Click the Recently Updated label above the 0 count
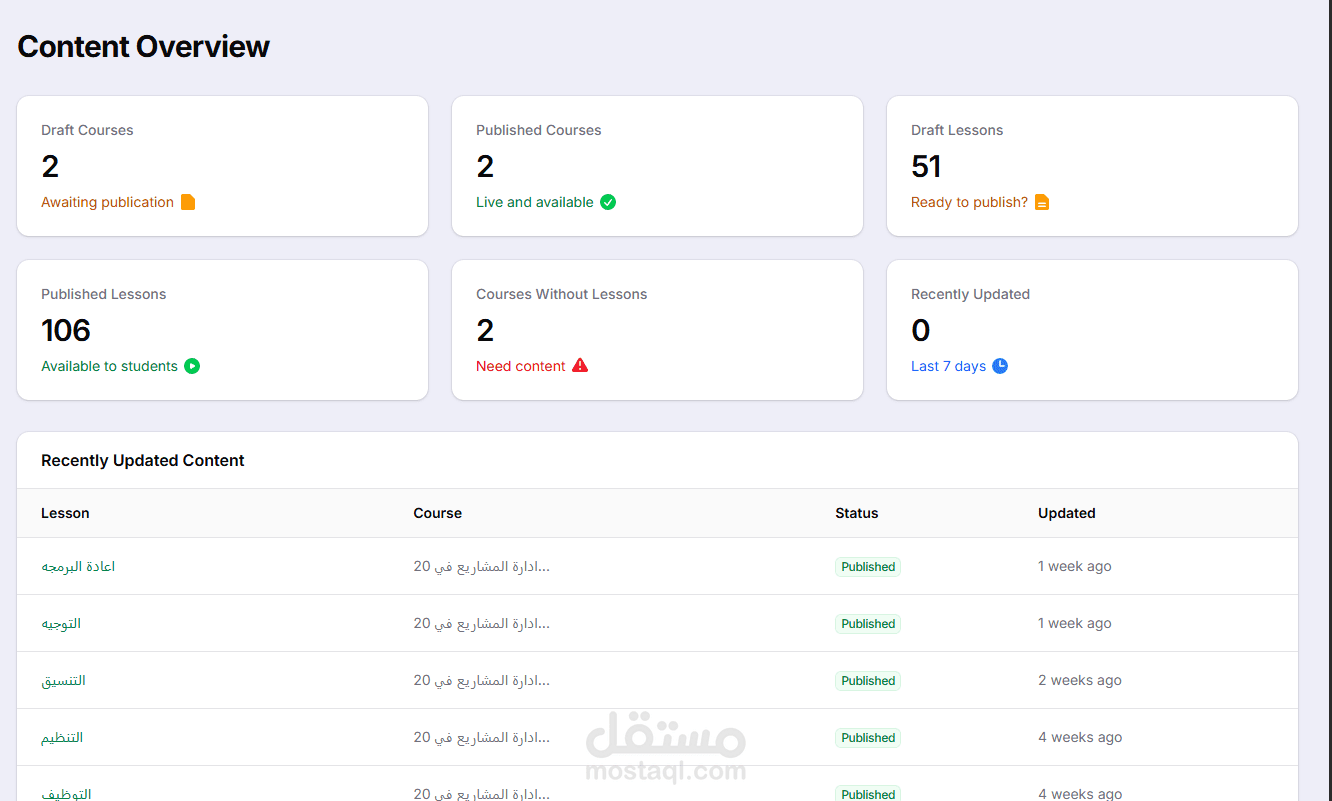 [970, 294]
